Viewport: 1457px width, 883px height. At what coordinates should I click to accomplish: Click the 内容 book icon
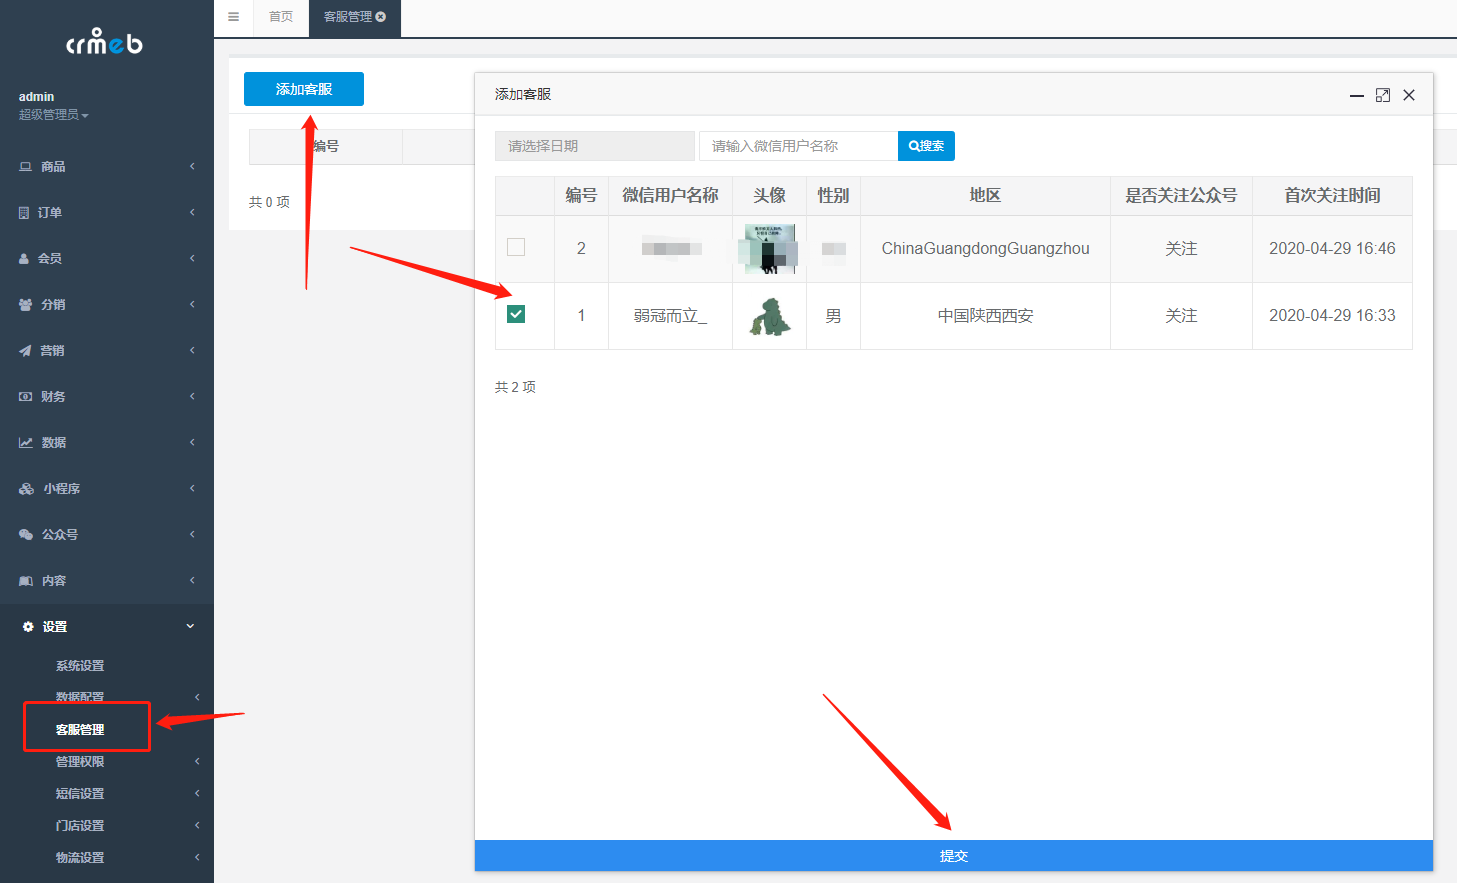[x=26, y=581]
